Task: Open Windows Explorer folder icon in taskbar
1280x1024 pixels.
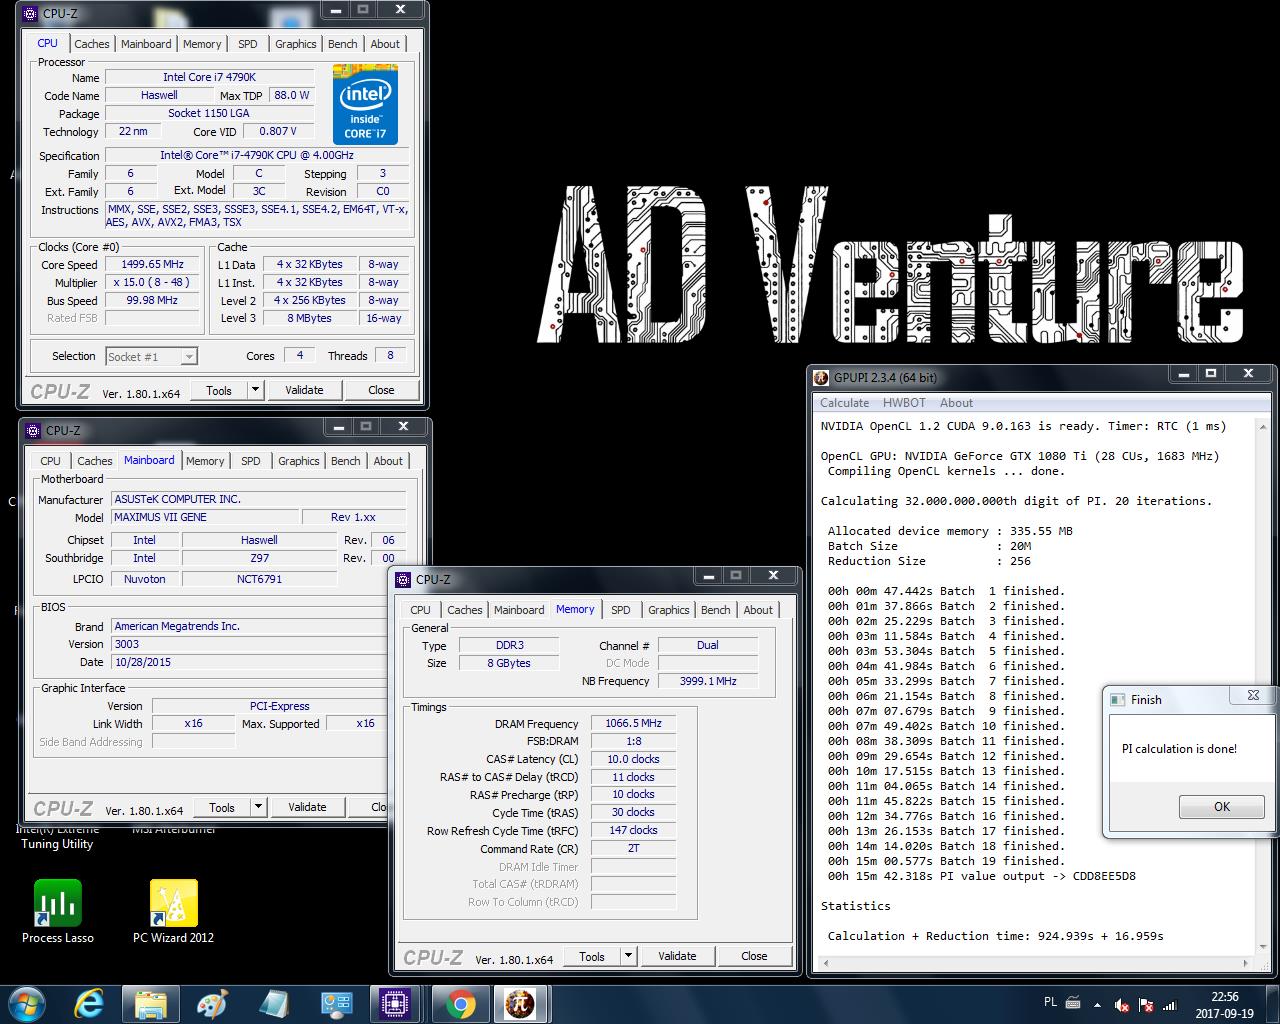Action: (x=151, y=1004)
